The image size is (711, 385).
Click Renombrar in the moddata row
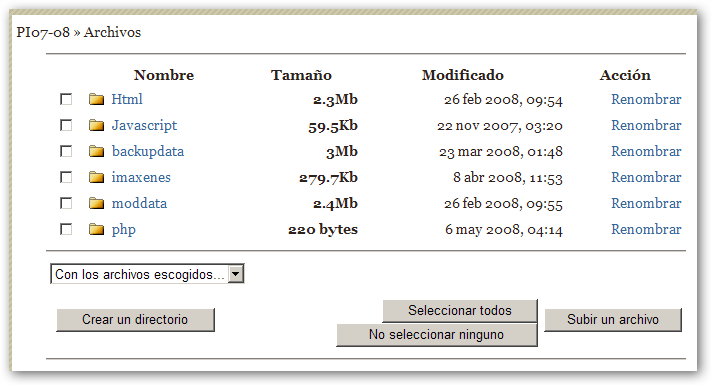[646, 203]
